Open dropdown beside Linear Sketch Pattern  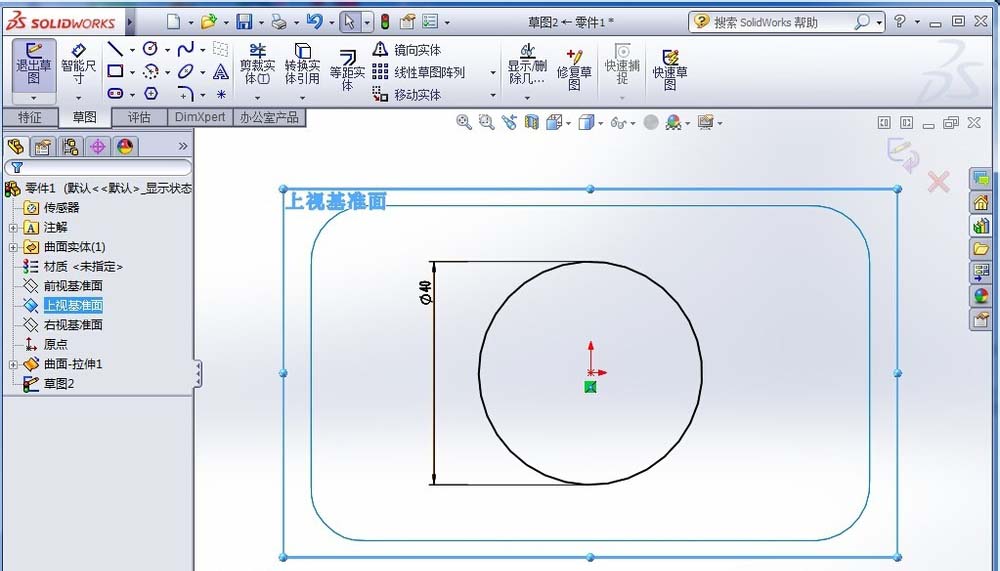point(492,73)
